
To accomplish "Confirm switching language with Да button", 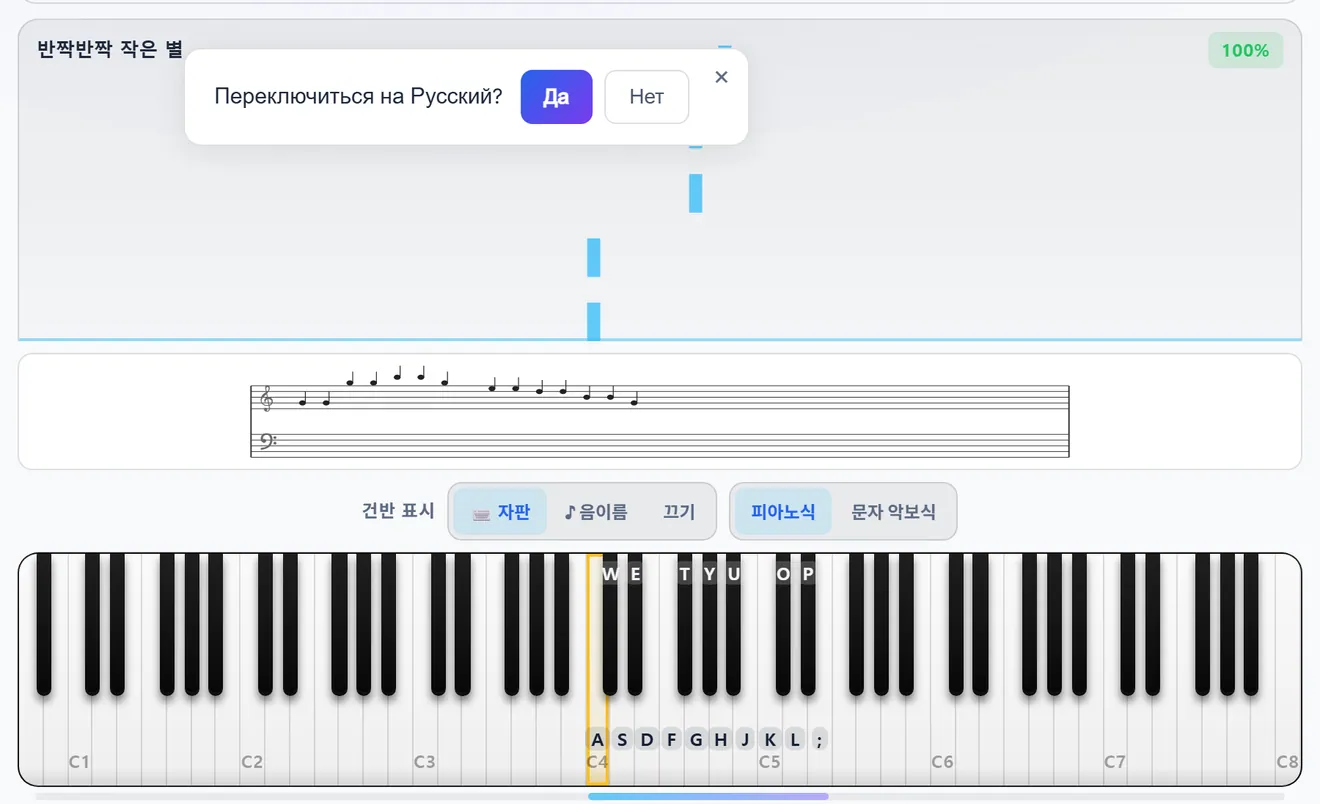I will 556,97.
